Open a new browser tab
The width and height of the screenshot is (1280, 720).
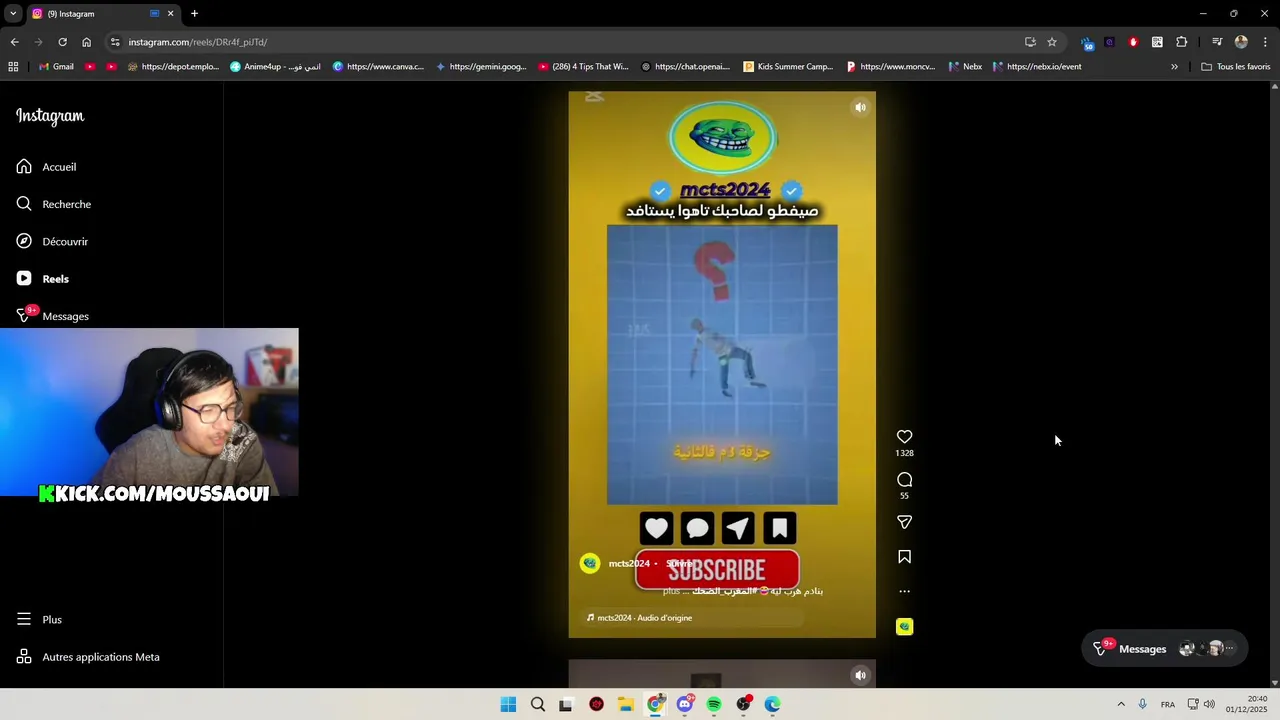(x=194, y=14)
